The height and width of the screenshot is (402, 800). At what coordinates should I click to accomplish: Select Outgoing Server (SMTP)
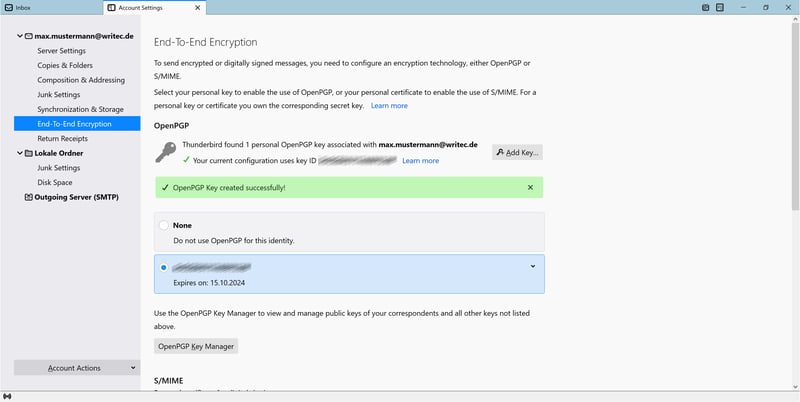point(77,197)
